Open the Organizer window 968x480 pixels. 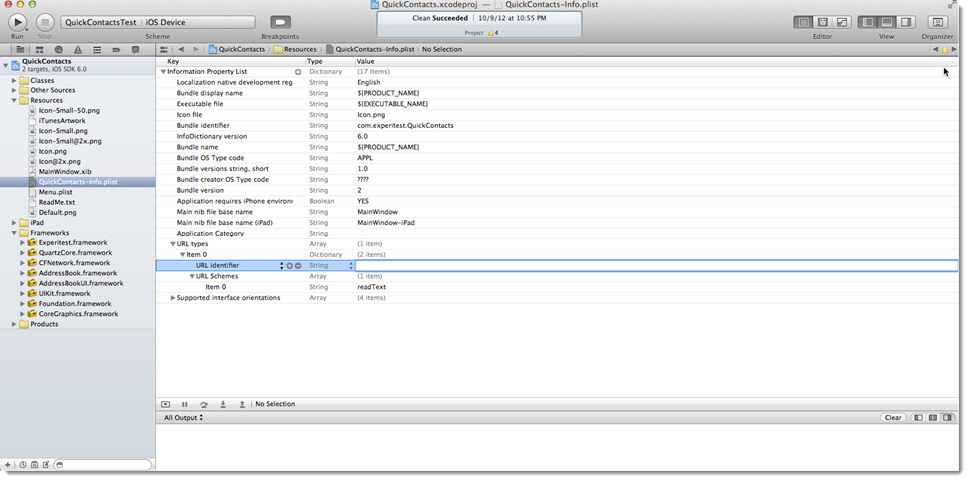click(937, 21)
